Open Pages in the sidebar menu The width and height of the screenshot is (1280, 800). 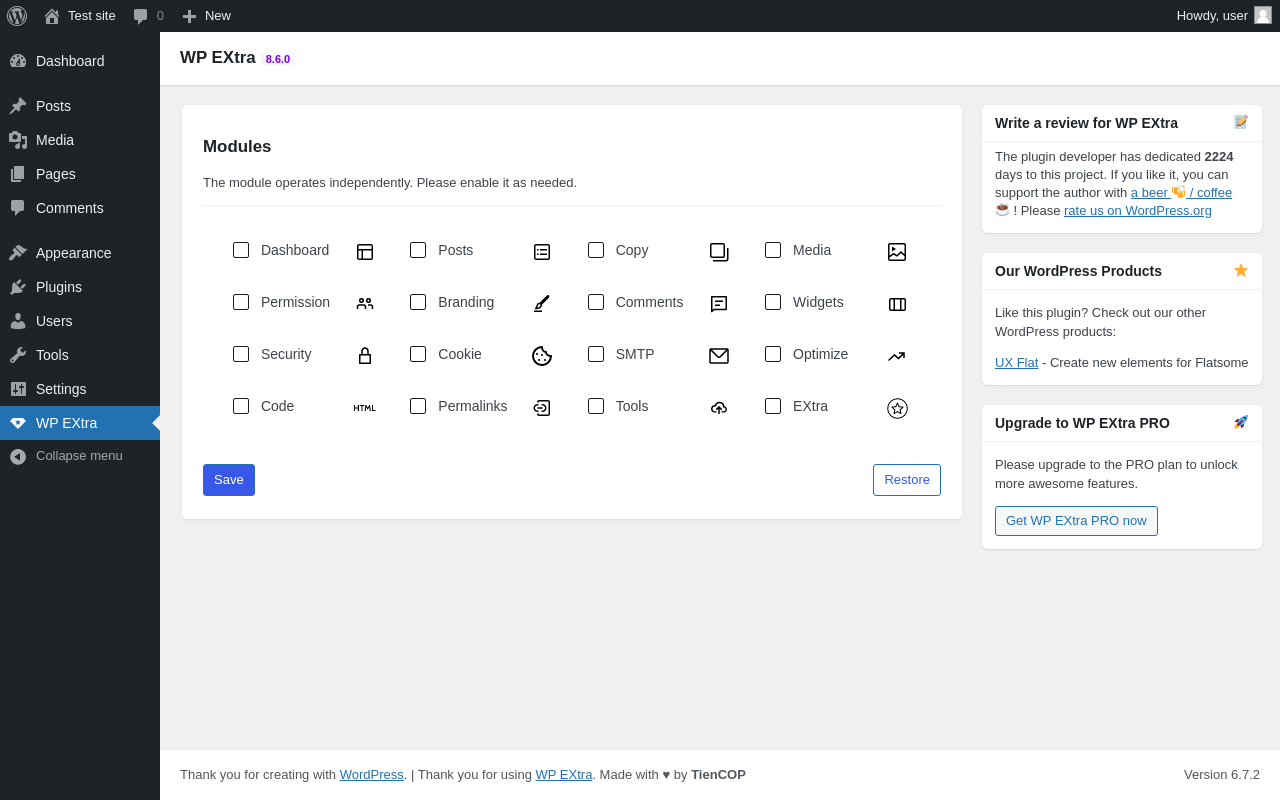pyautogui.click(x=80, y=174)
